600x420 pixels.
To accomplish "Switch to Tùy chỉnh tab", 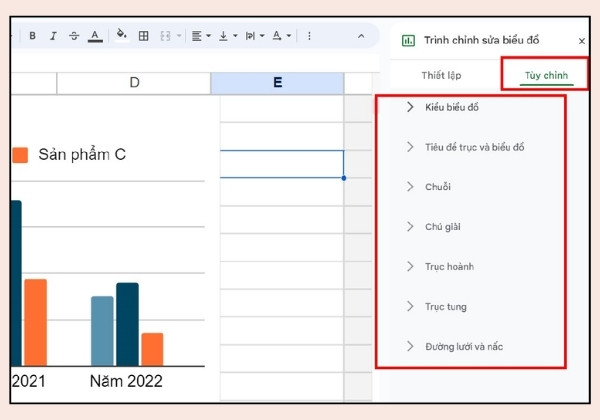I will 546,75.
